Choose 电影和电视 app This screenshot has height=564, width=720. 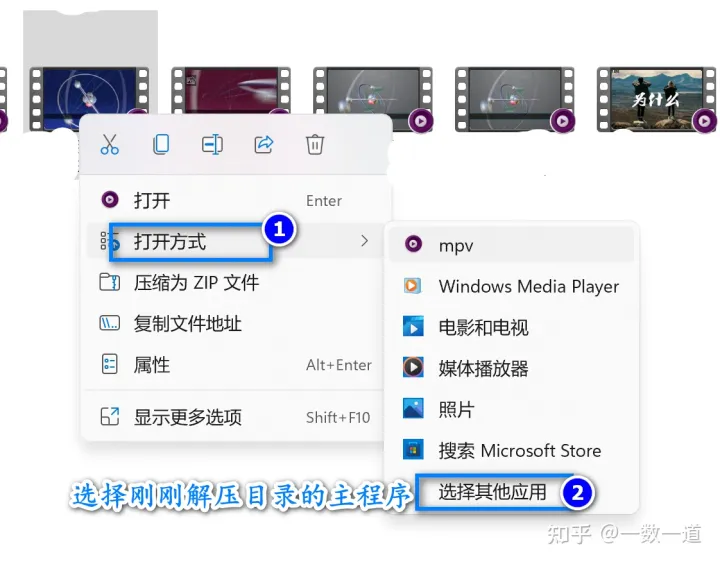click(x=512, y=327)
